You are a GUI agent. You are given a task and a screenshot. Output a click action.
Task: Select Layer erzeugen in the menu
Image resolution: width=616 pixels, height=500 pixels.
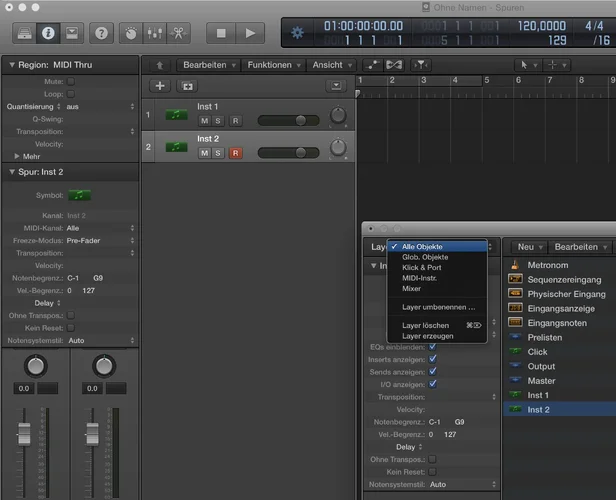427,336
